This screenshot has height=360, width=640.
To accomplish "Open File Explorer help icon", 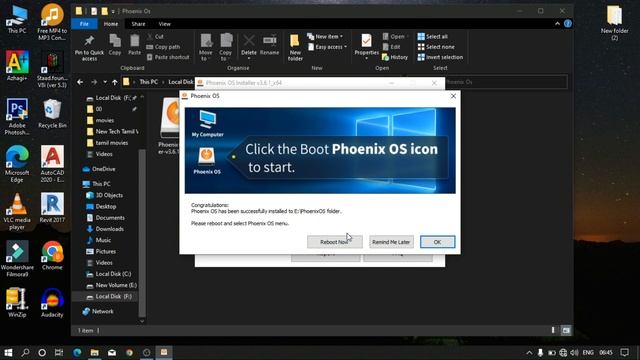I will point(567,24).
